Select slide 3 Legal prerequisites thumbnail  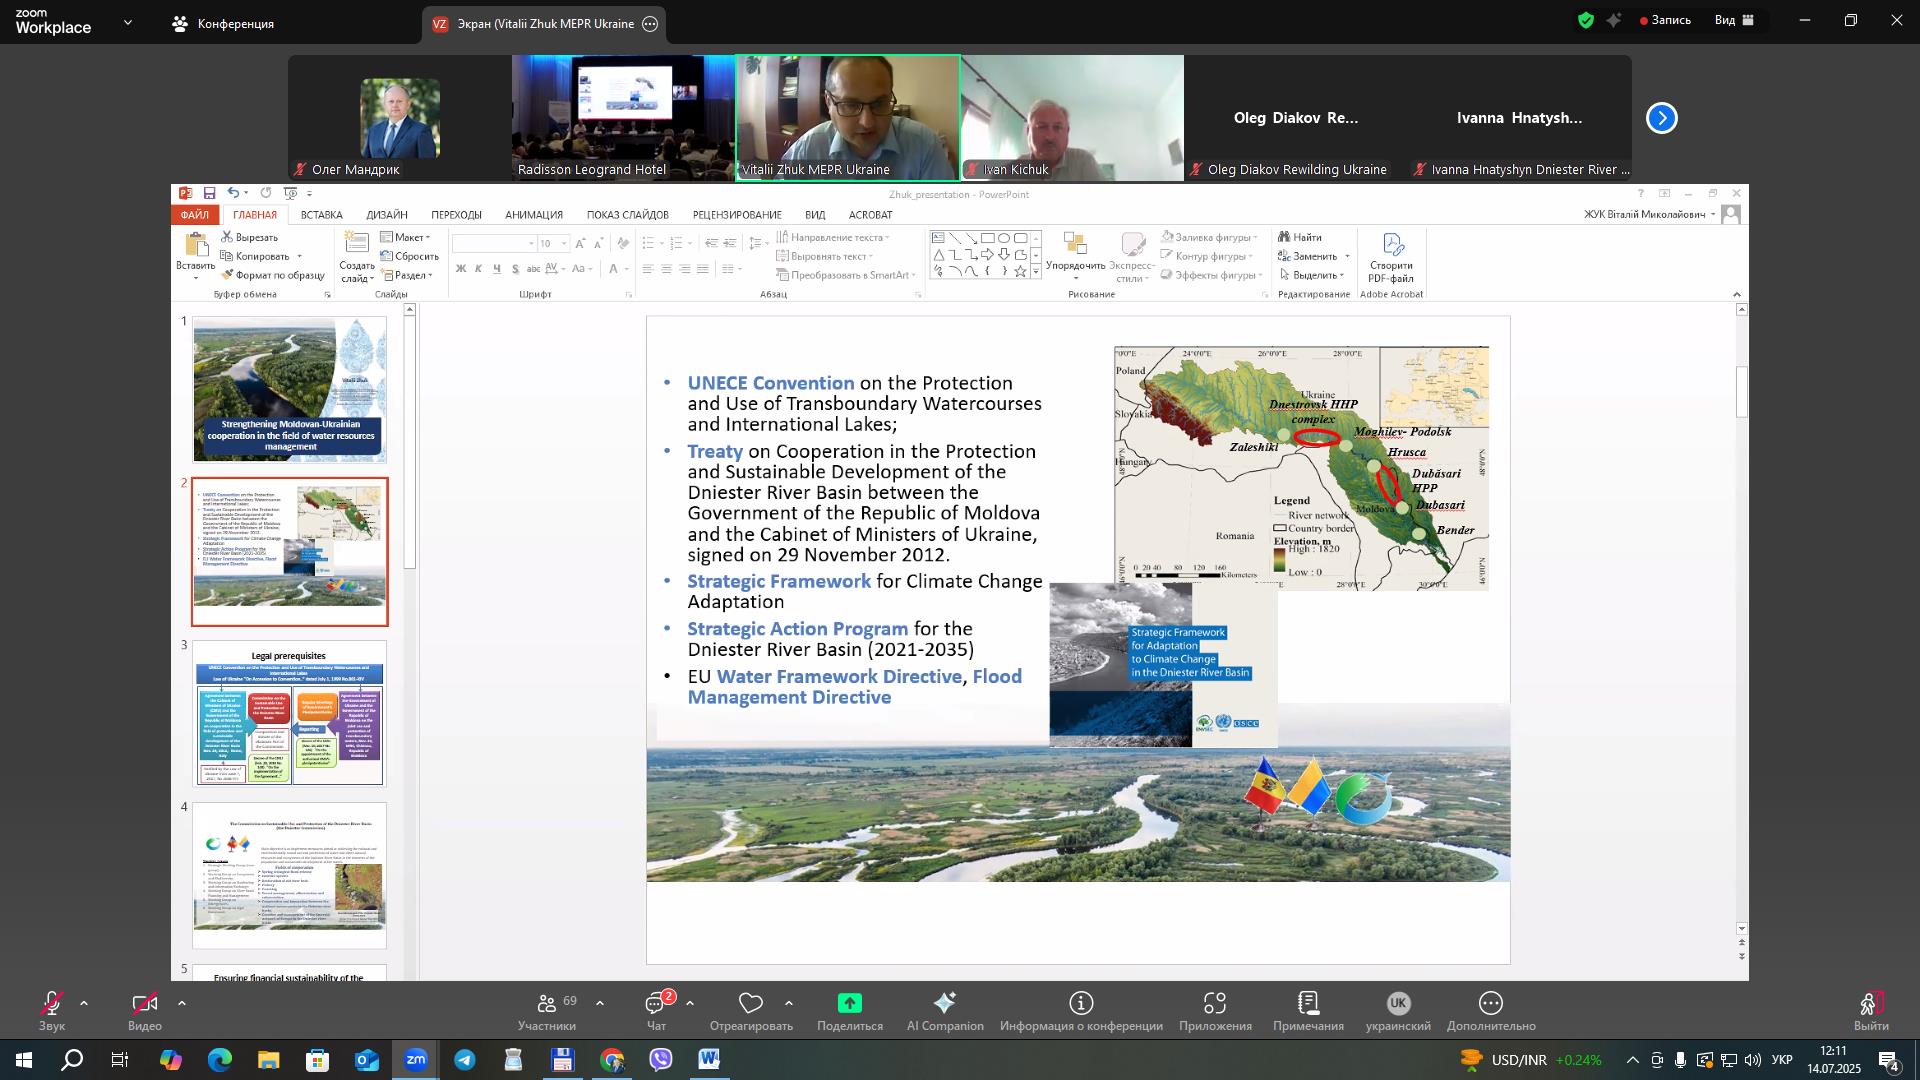pyautogui.click(x=289, y=714)
